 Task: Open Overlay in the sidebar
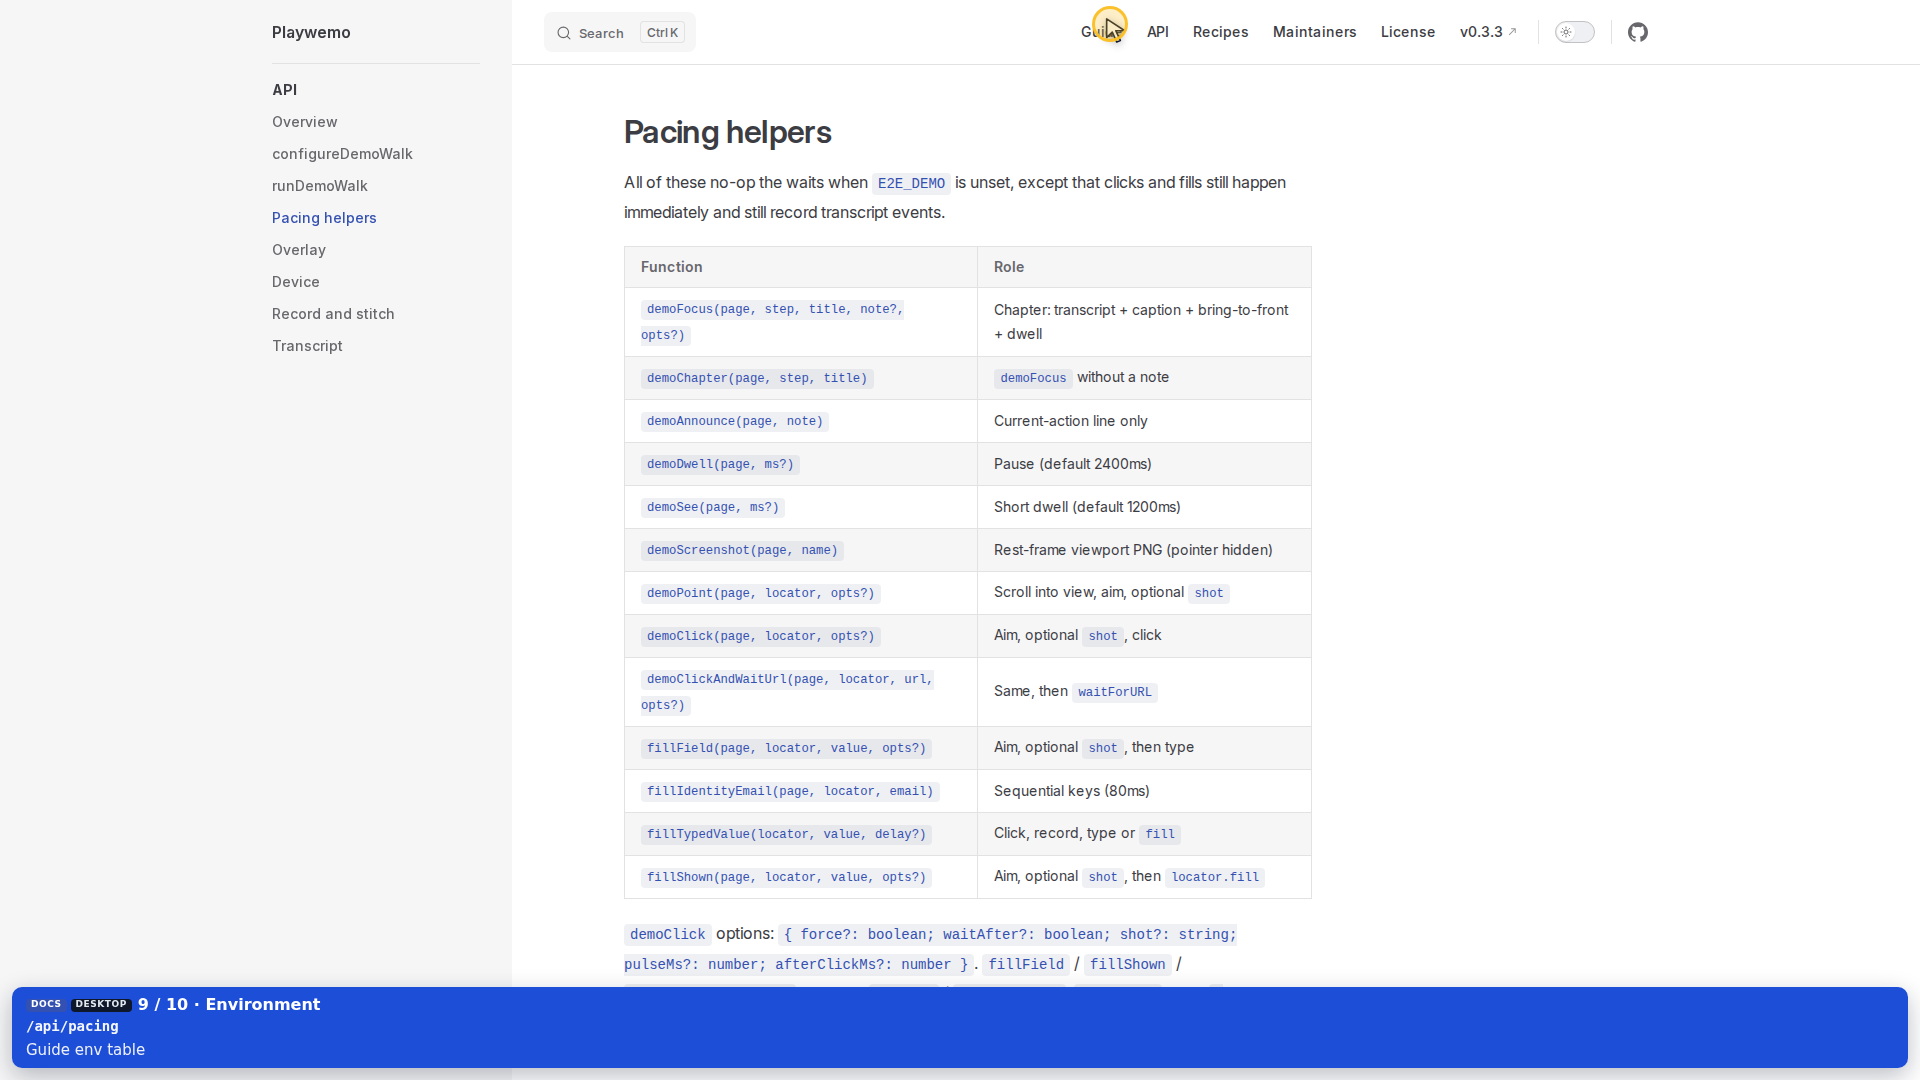click(299, 250)
